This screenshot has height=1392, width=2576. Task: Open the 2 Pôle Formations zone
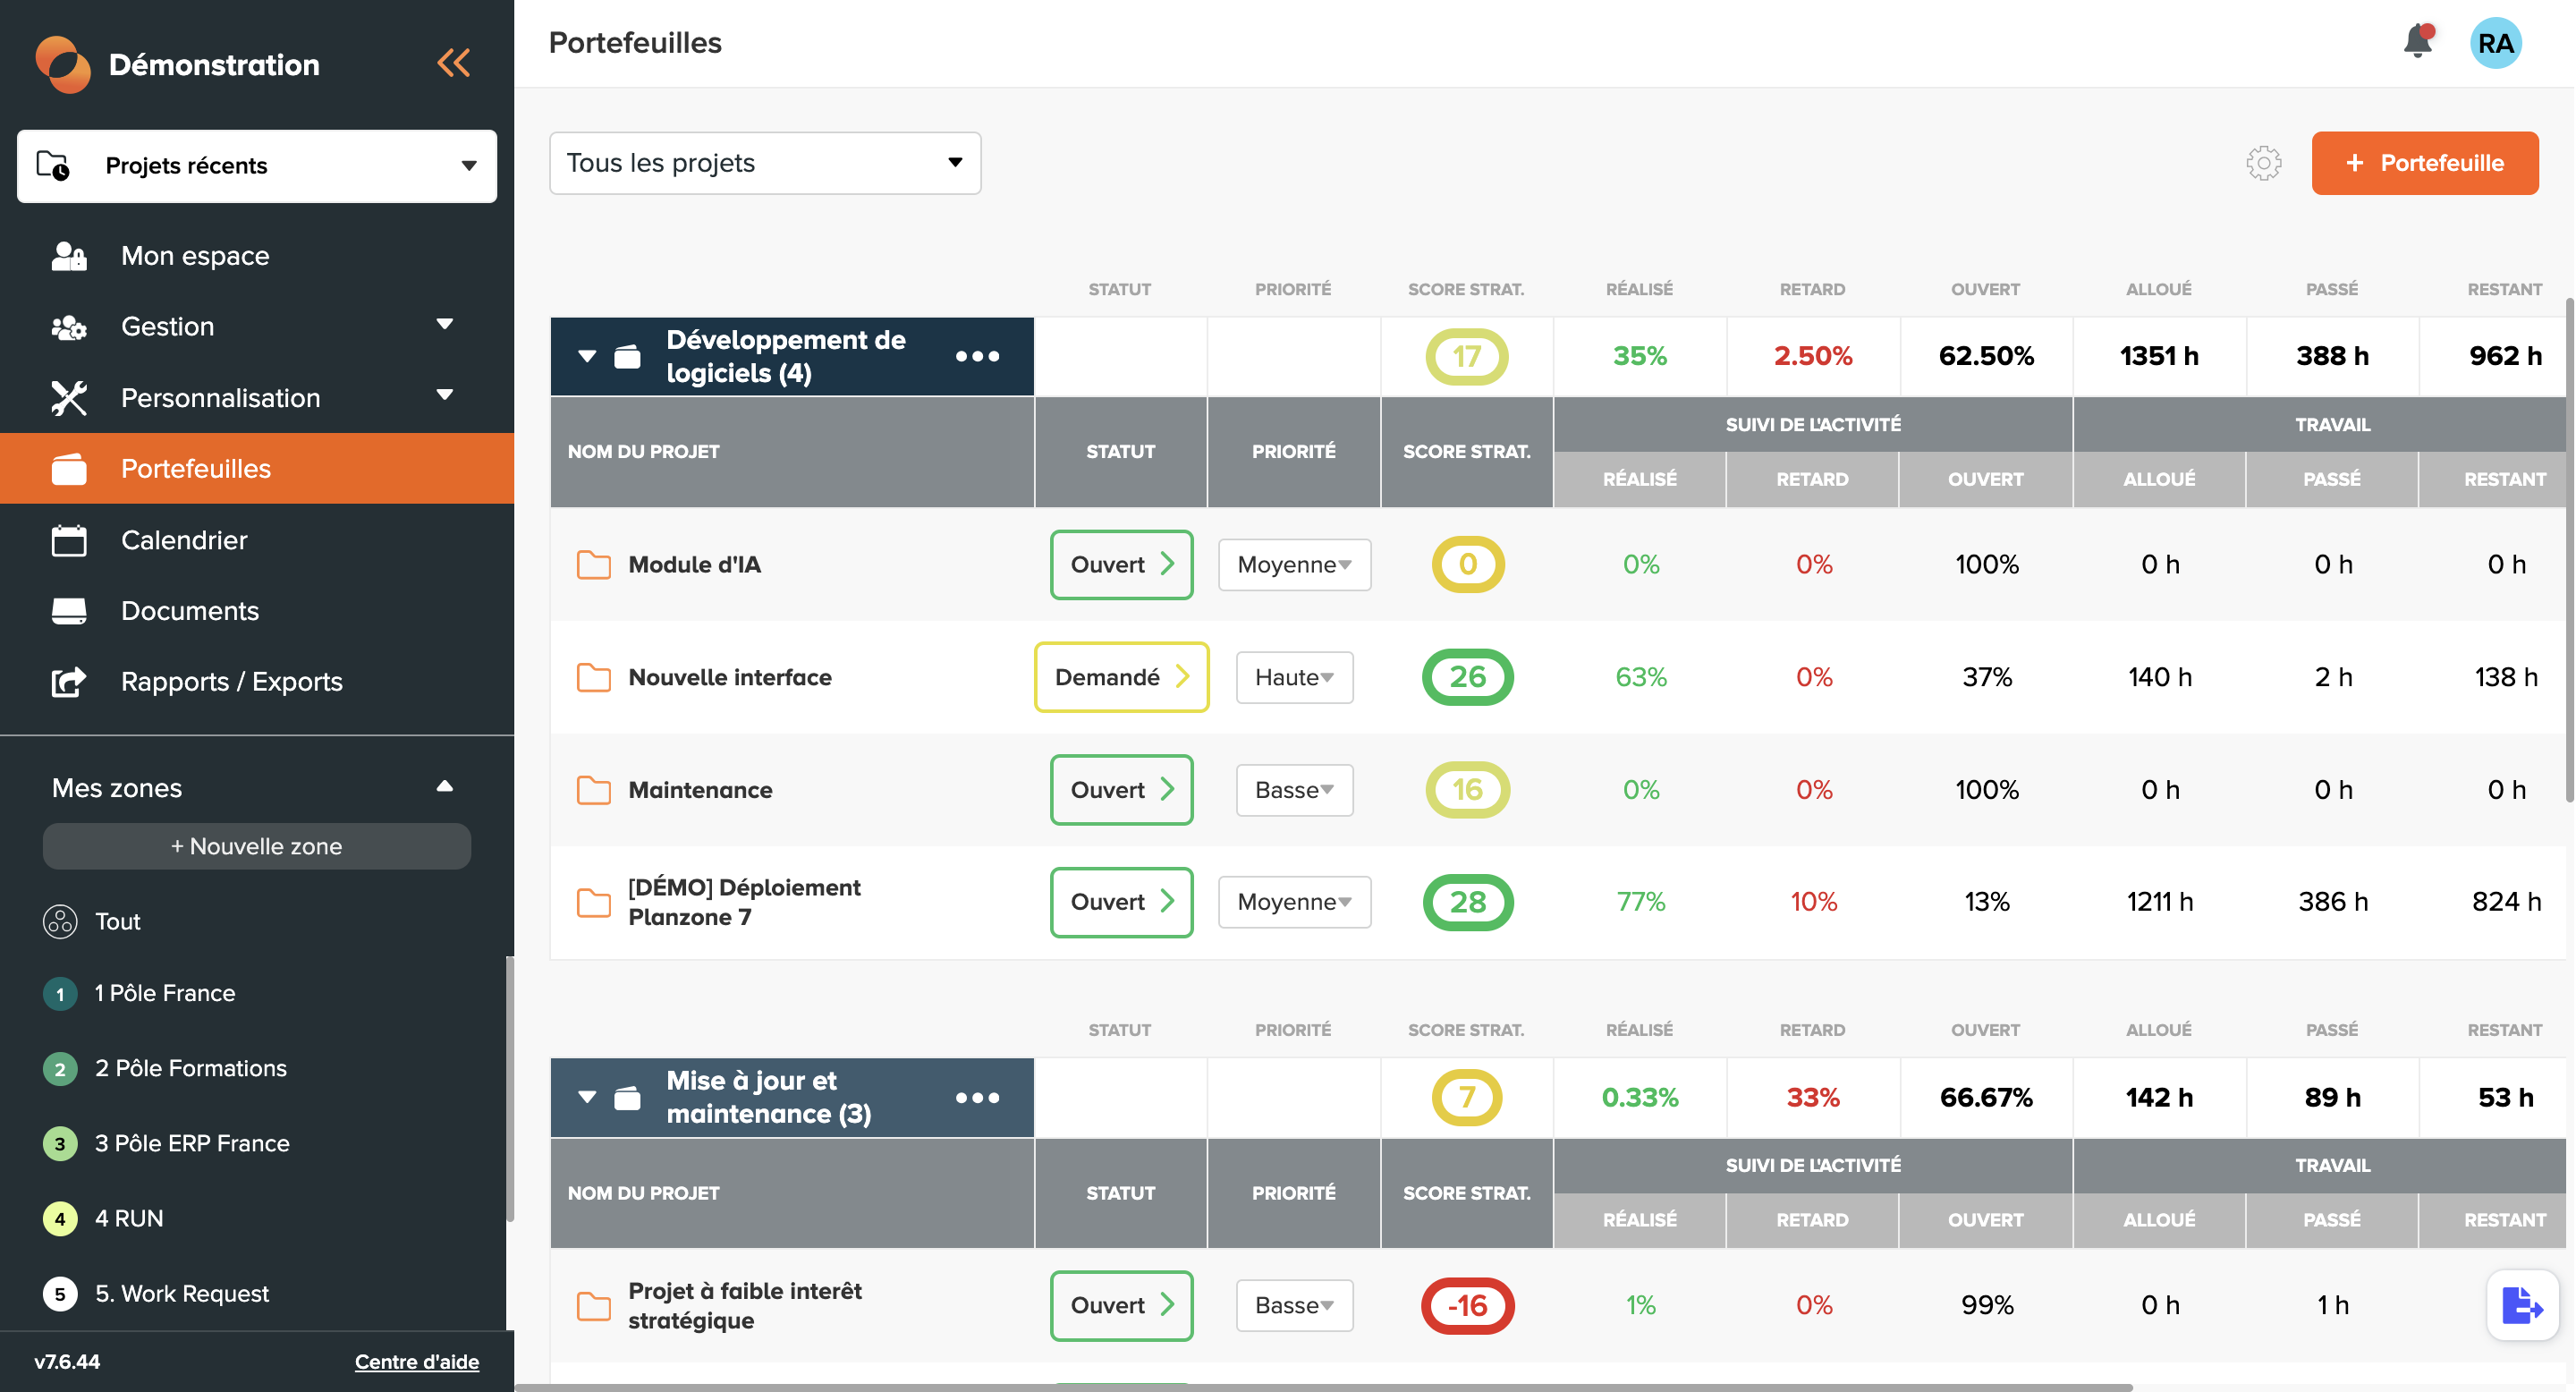pos(190,1068)
